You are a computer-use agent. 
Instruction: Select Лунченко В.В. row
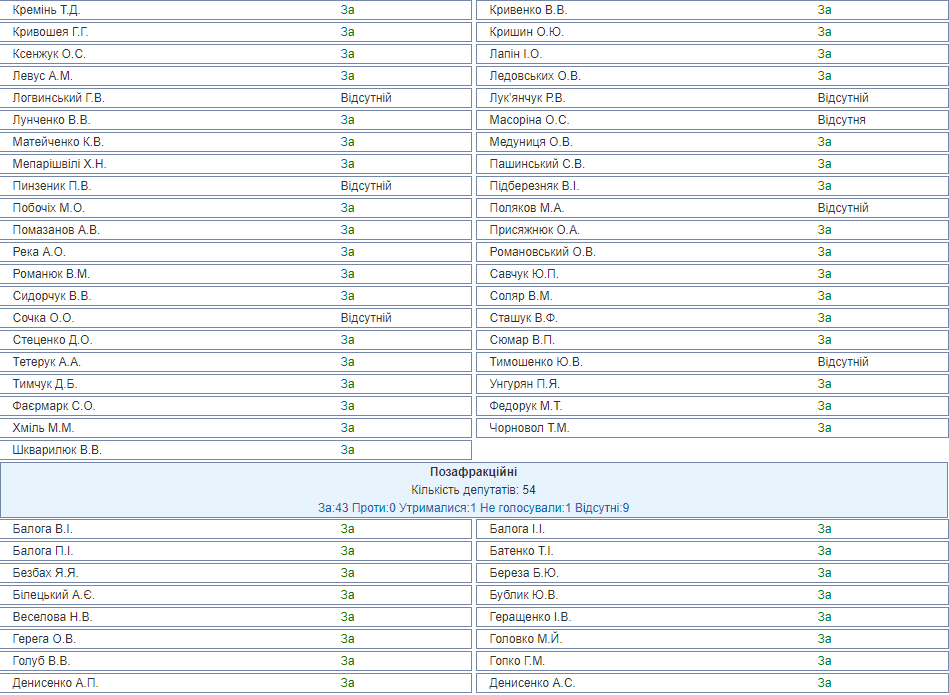click(235, 120)
